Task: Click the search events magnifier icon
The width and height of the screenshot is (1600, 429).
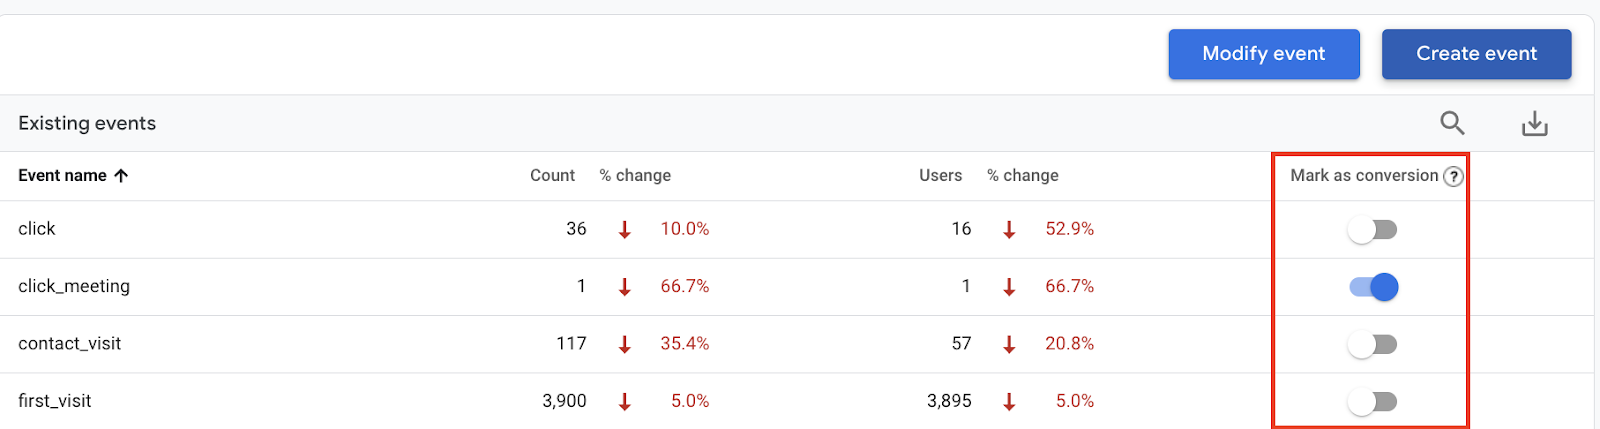Action: coord(1452,123)
